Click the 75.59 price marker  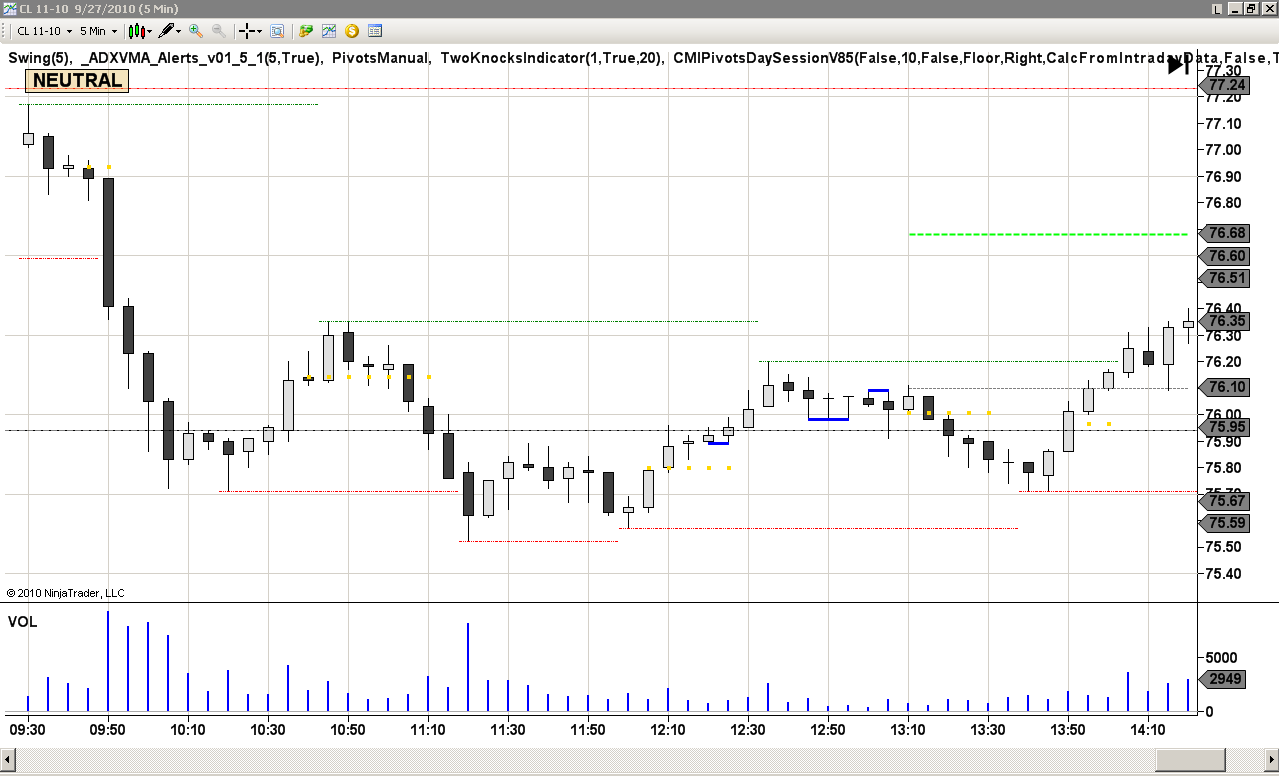(1226, 522)
